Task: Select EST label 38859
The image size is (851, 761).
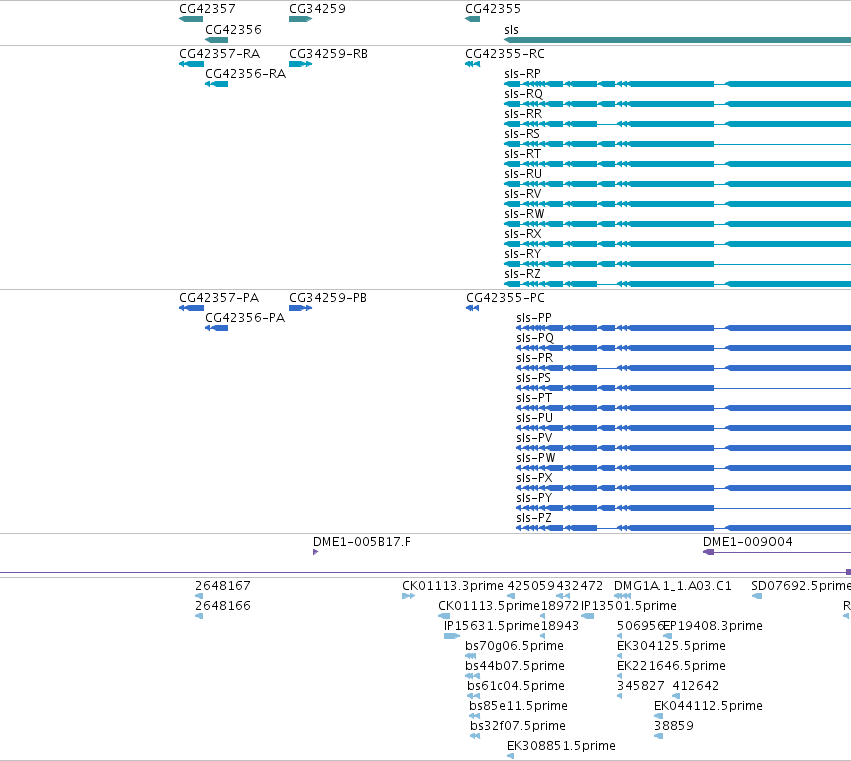Action: [674, 726]
